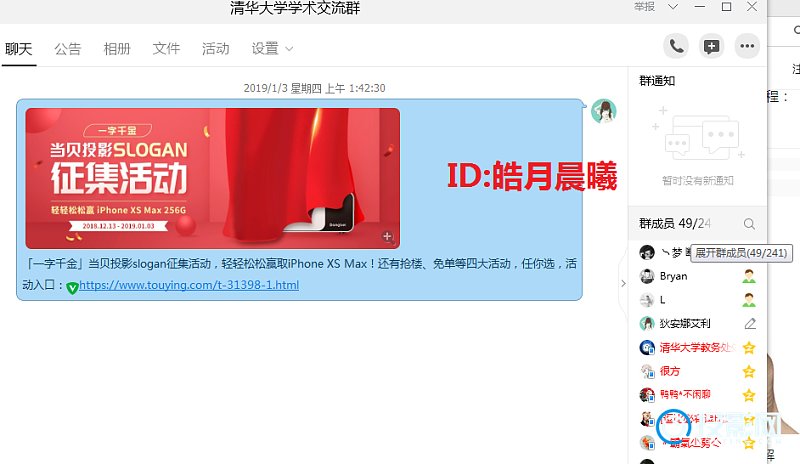Click the star icon beside 很方
This screenshot has height=464, width=800.
coord(748,371)
